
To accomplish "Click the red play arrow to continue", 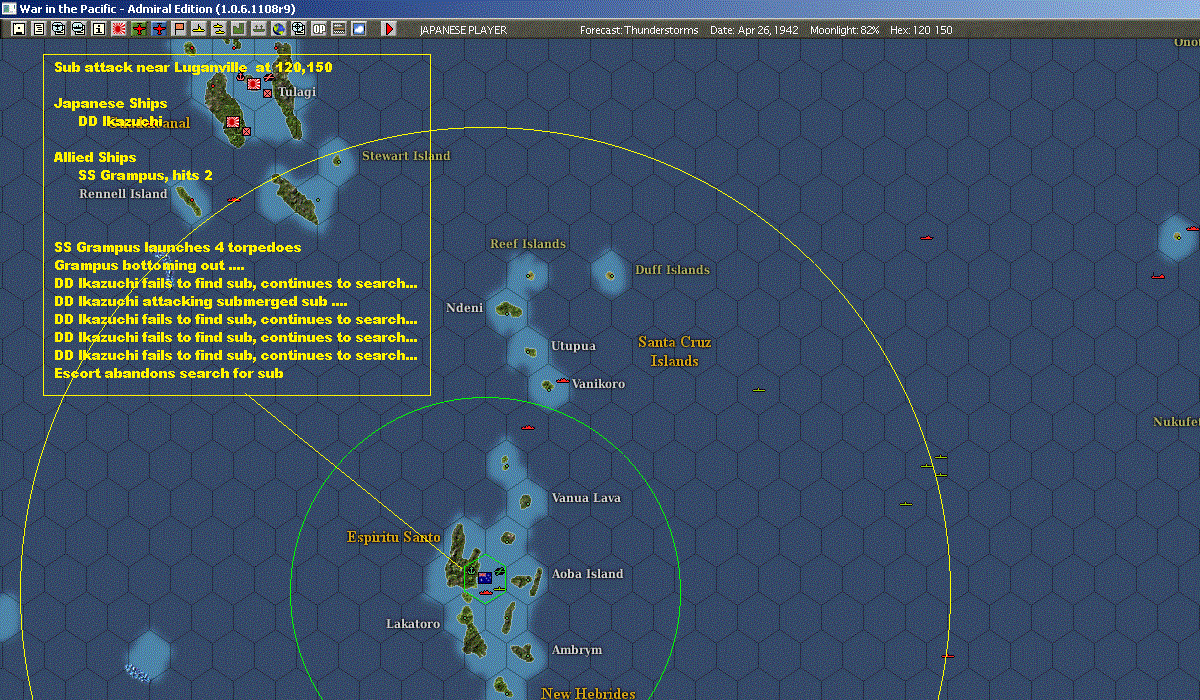I will pyautogui.click(x=389, y=29).
